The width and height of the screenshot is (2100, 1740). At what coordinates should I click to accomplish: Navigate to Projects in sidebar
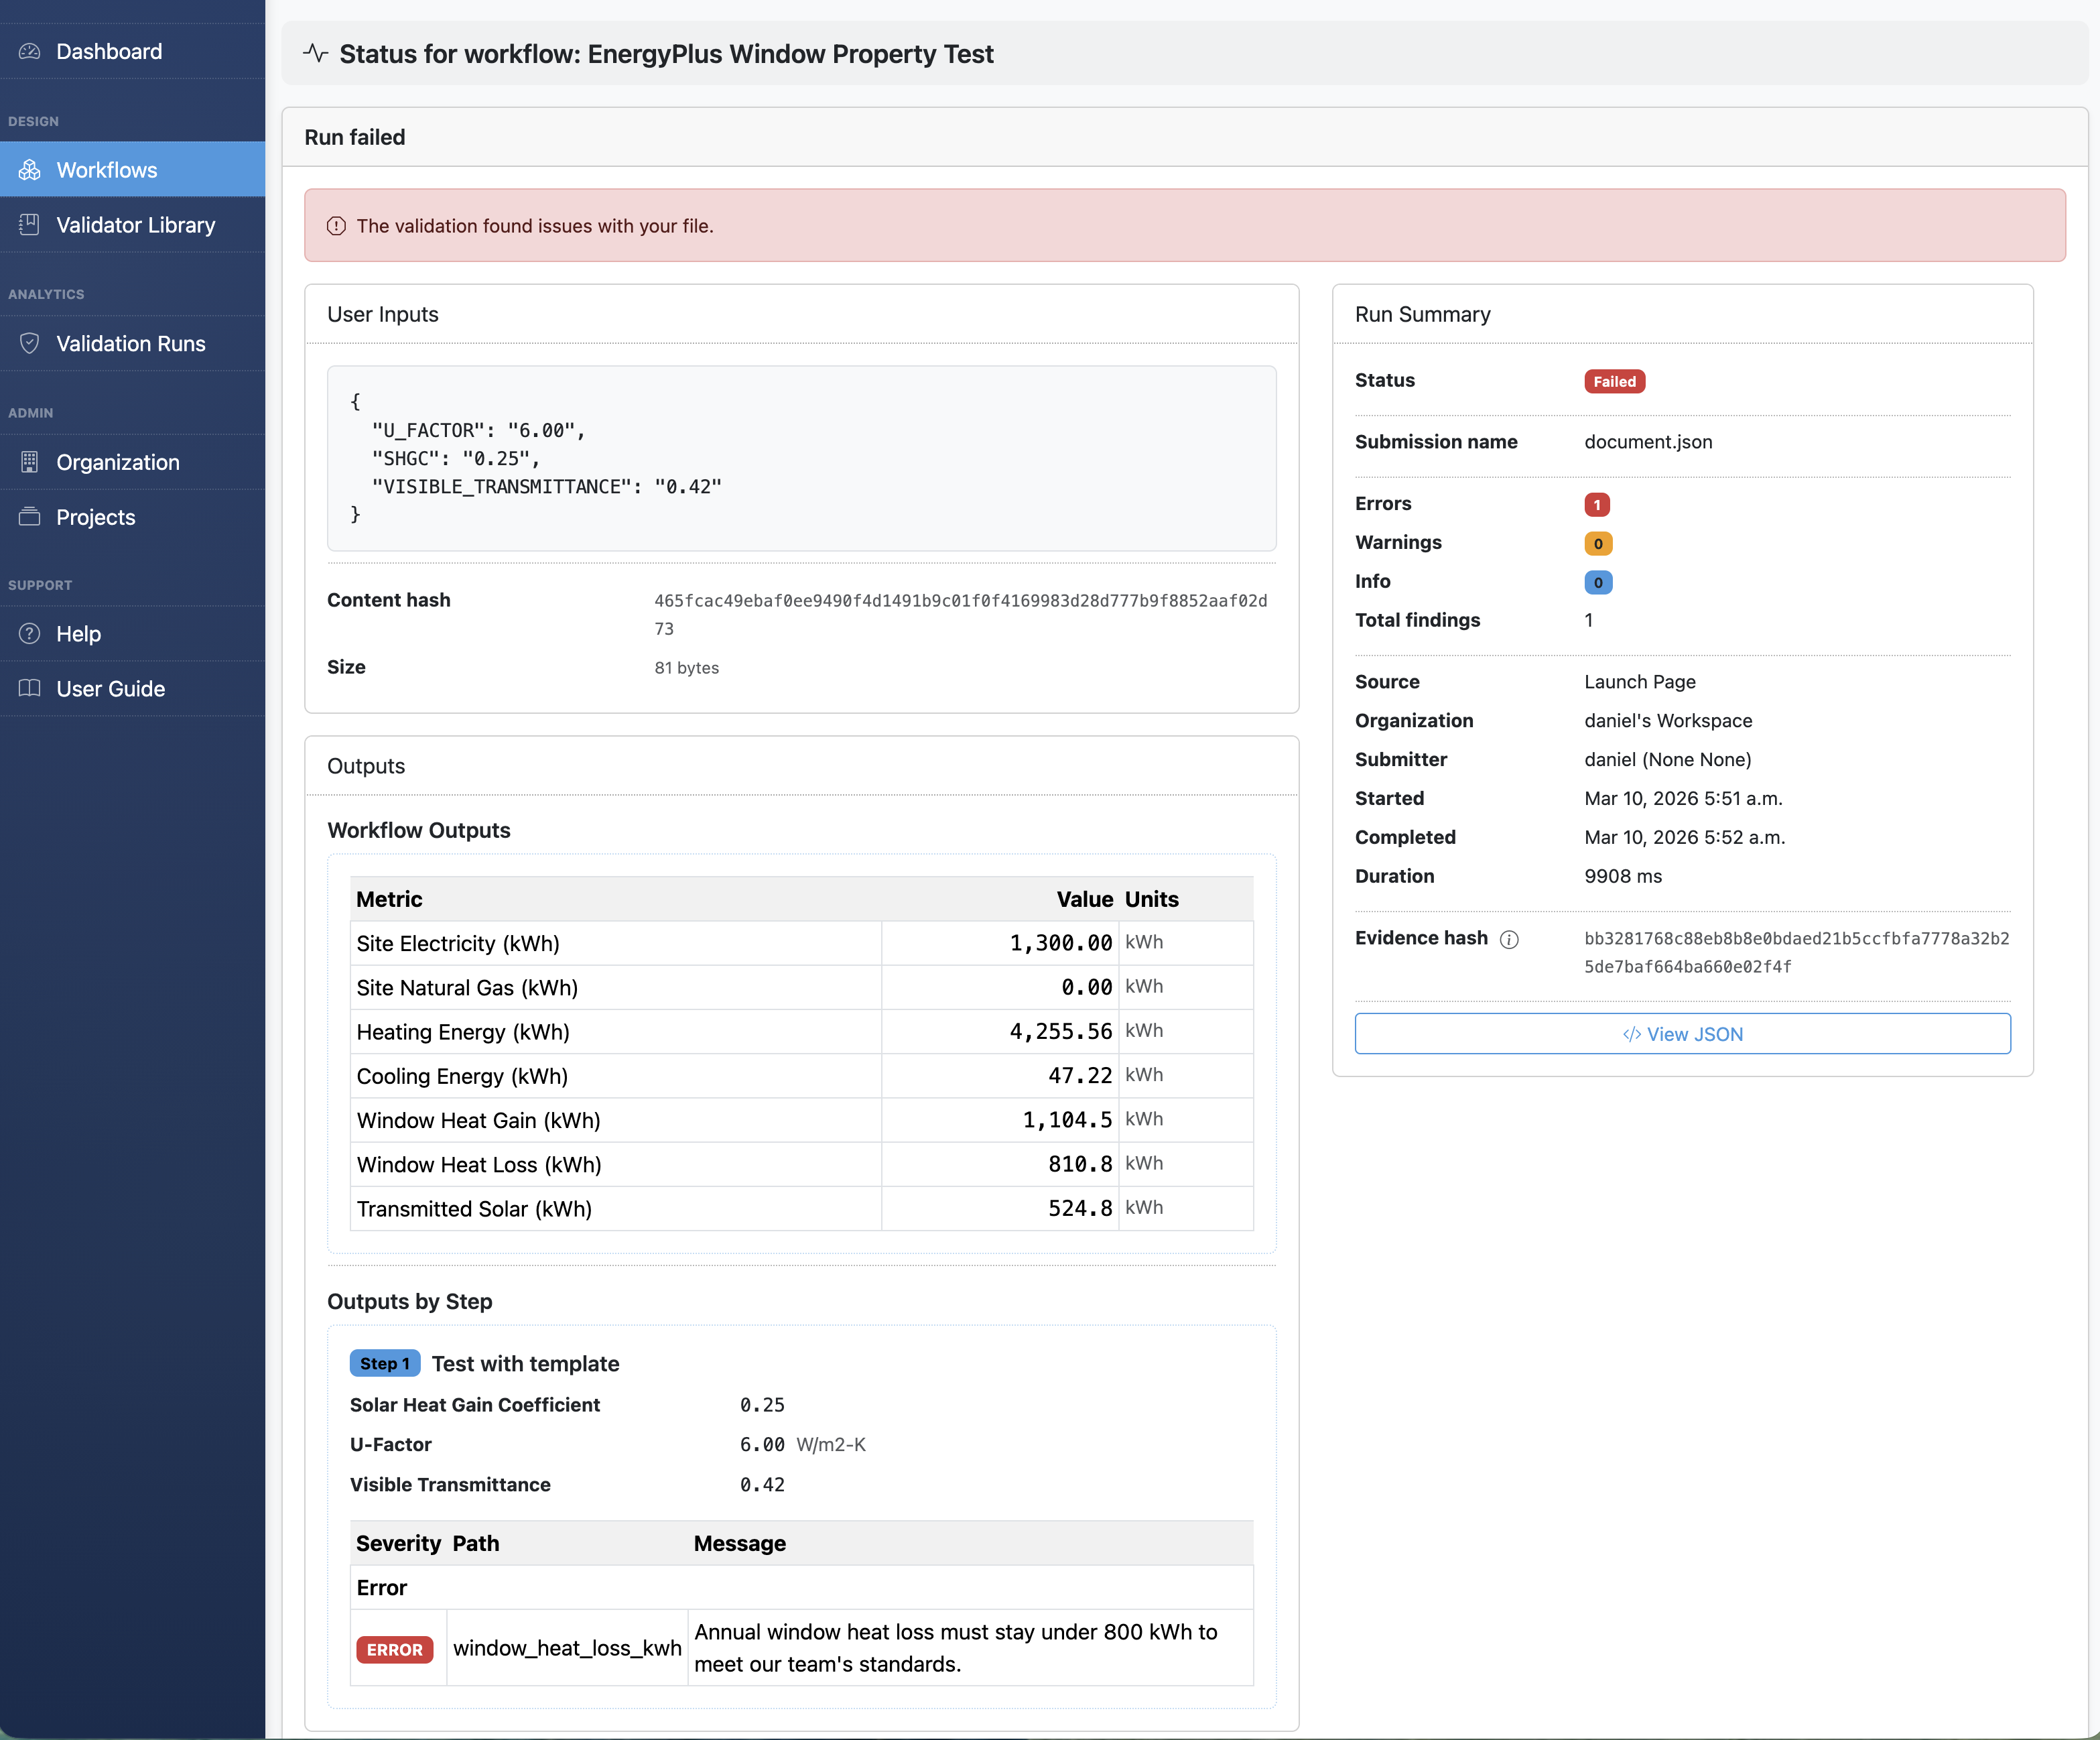click(96, 517)
